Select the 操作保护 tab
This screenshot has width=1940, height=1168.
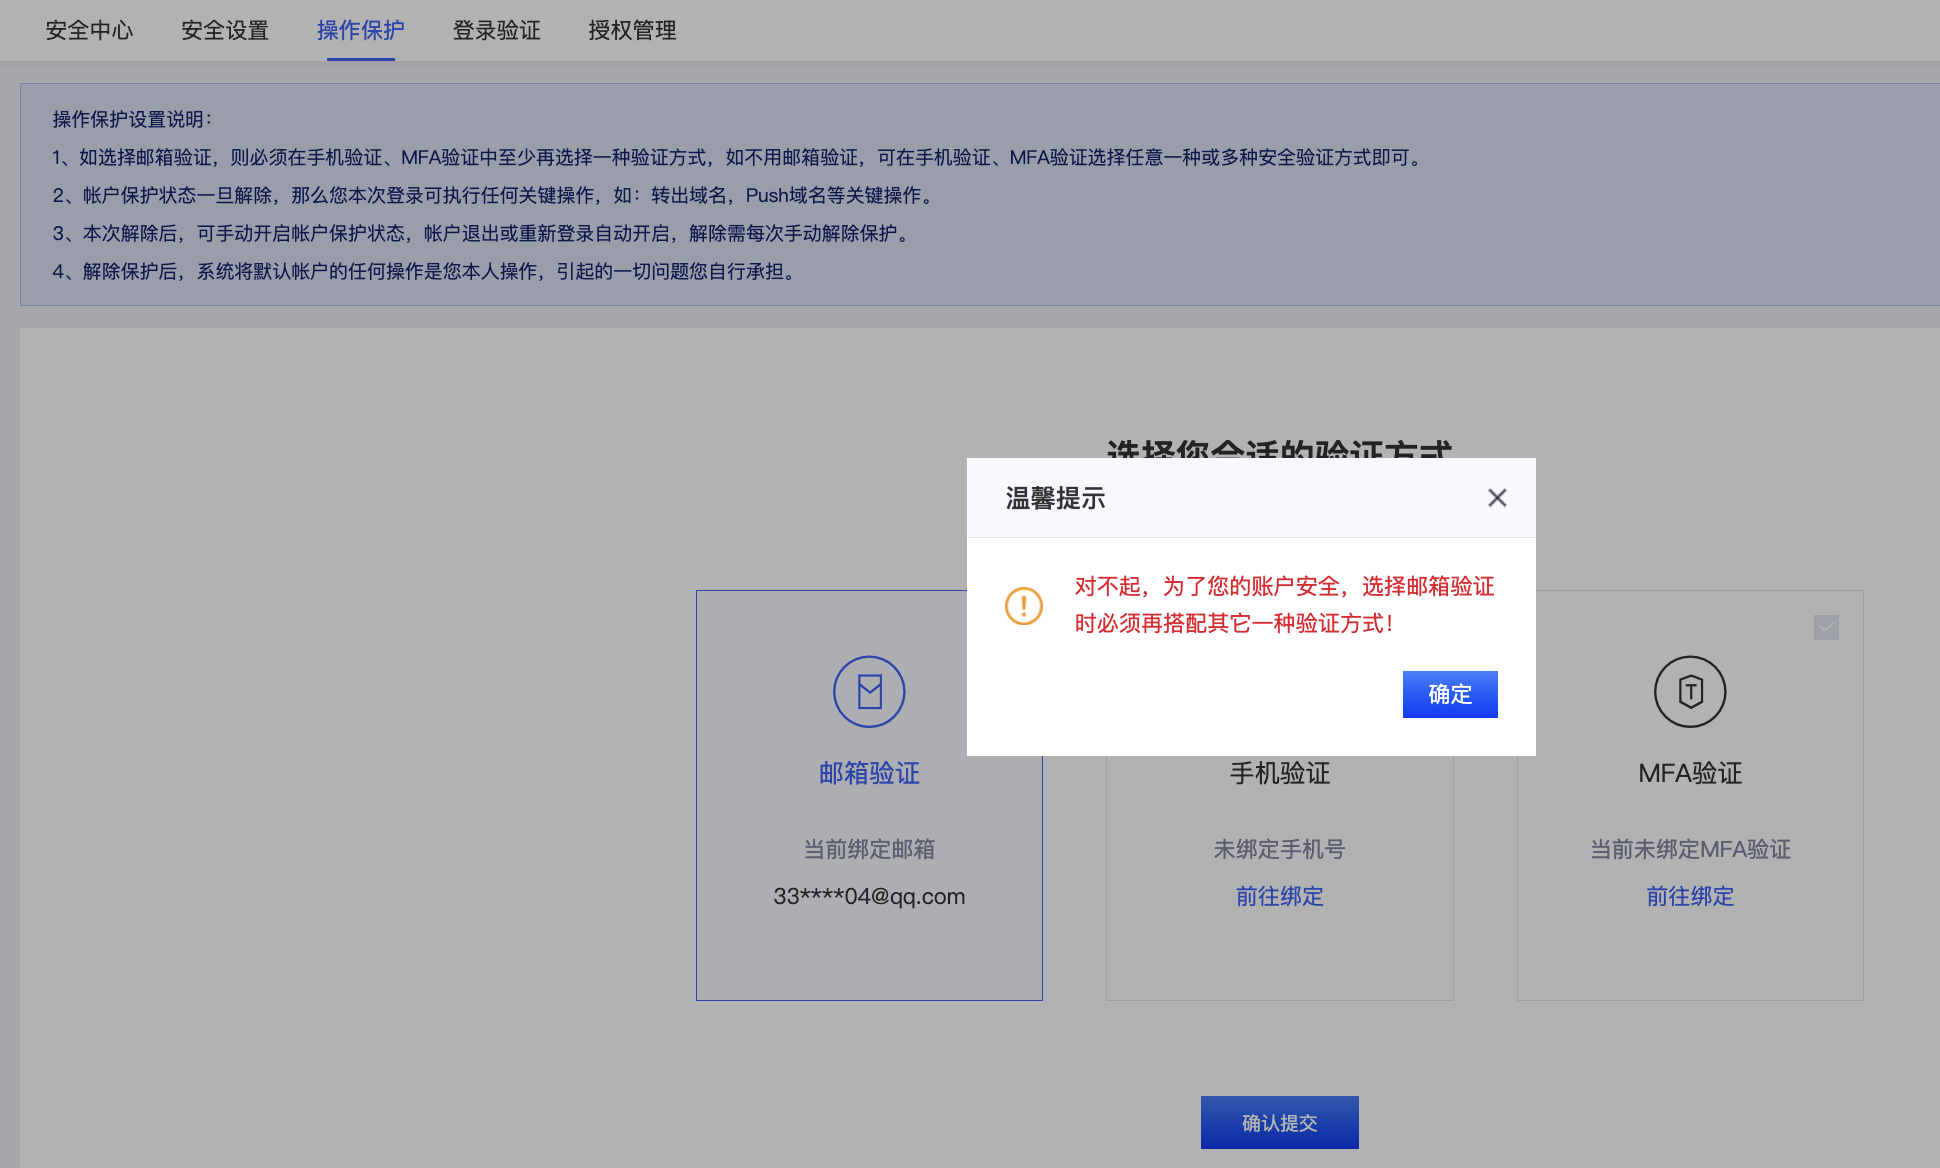pyautogui.click(x=360, y=30)
